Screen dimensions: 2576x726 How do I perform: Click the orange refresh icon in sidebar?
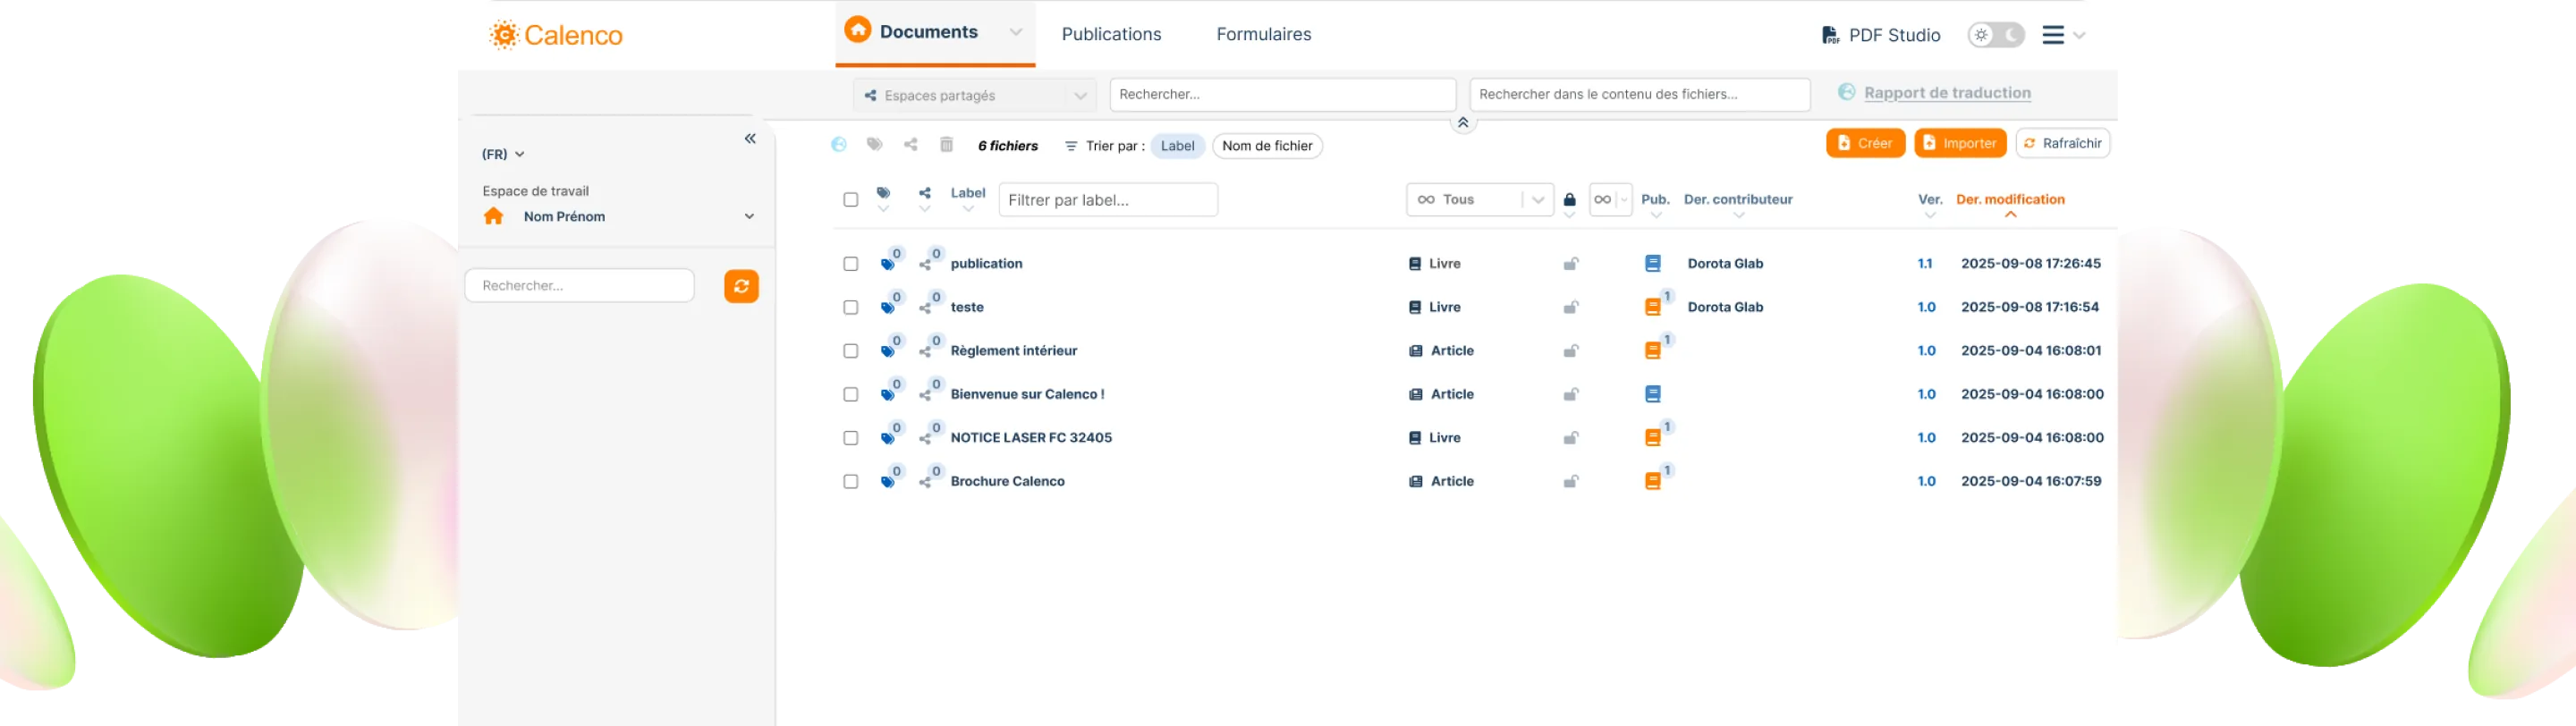[741, 286]
